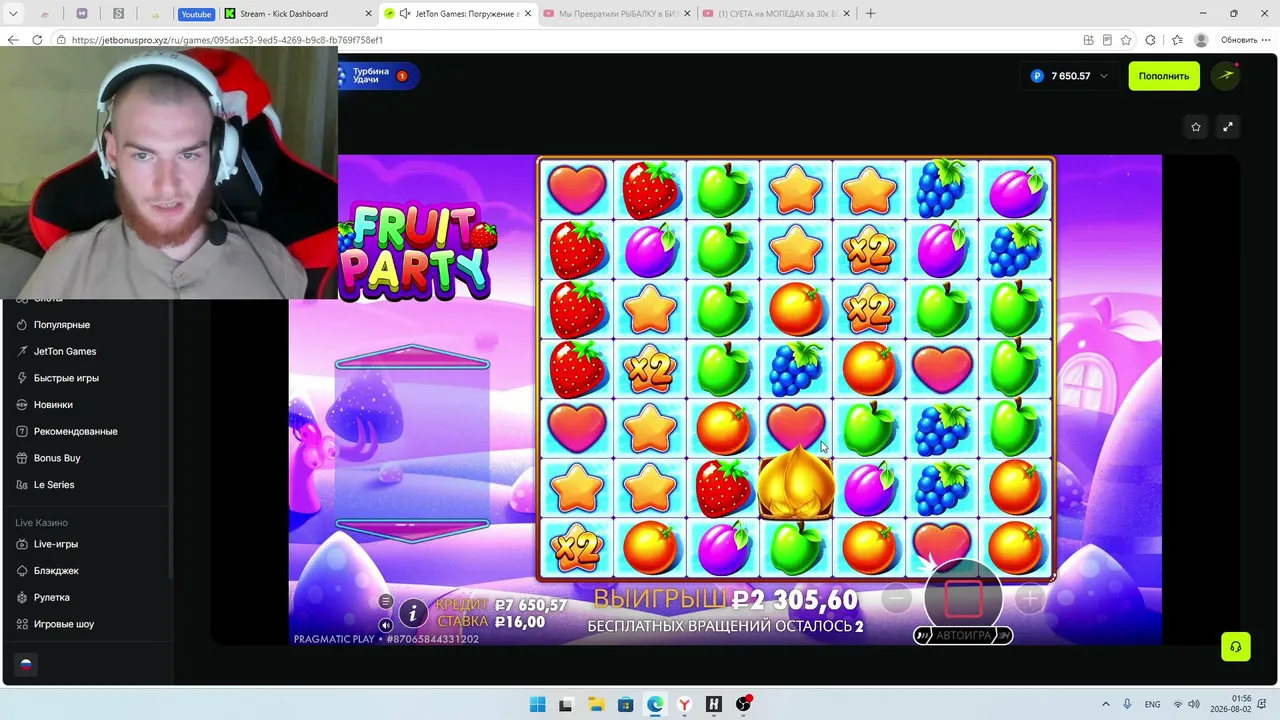Screen dimensions: 1280x720
Task: Open Новинки in the sidebar
Action: click(53, 405)
